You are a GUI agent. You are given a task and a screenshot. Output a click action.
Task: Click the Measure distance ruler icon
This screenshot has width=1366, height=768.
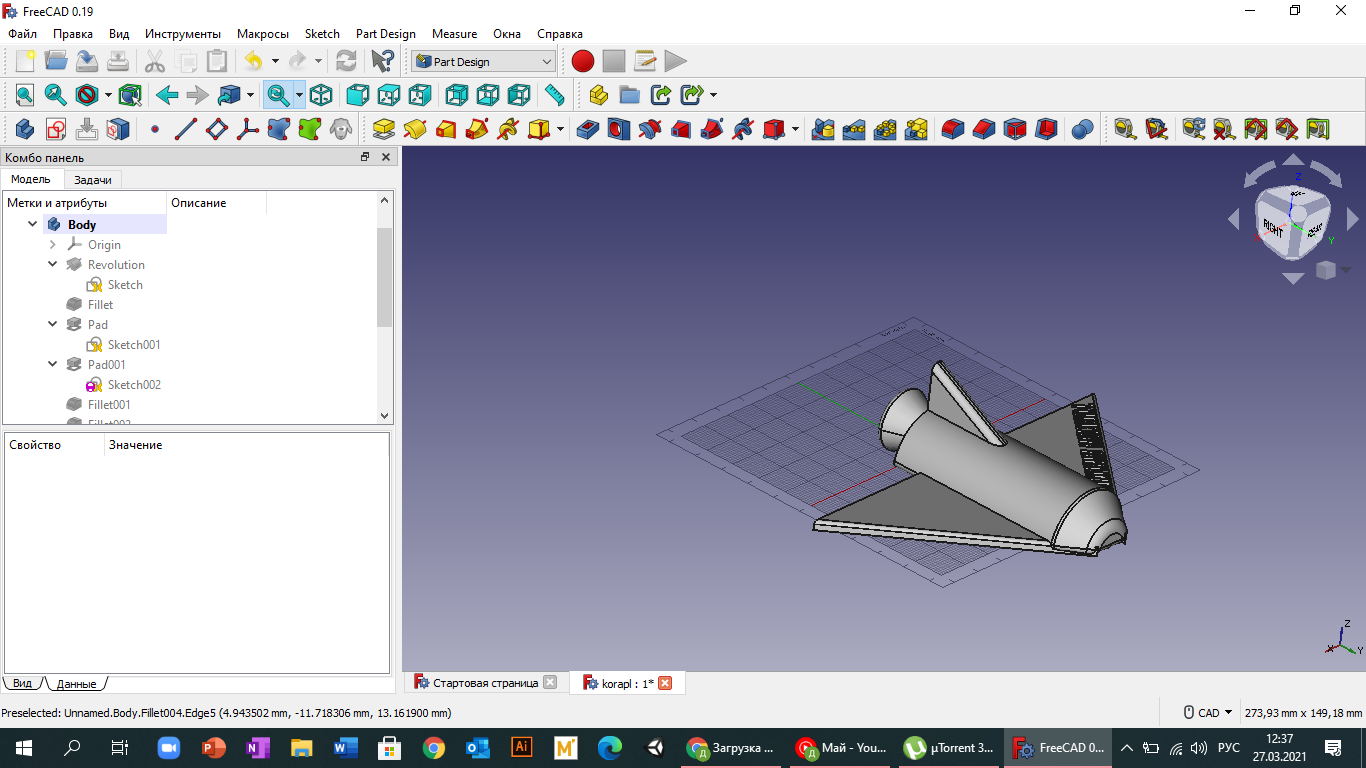click(x=554, y=95)
